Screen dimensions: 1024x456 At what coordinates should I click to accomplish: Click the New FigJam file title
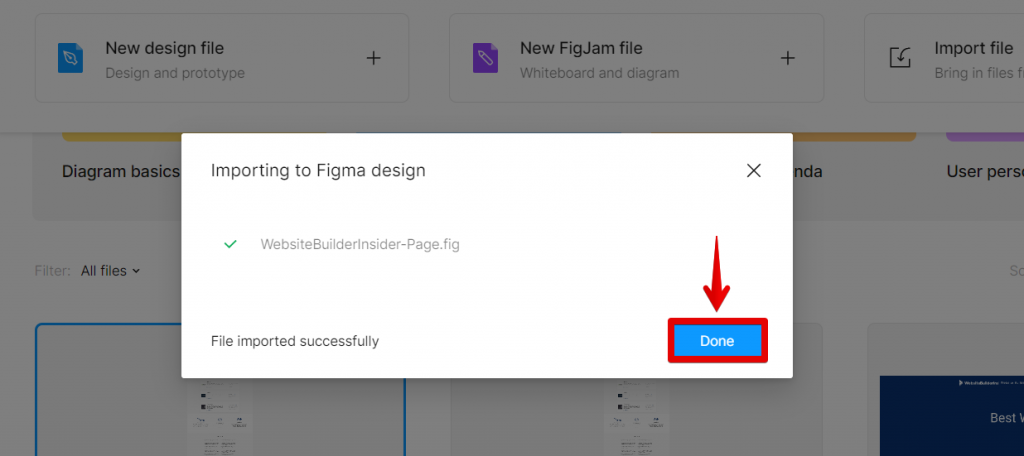(580, 48)
